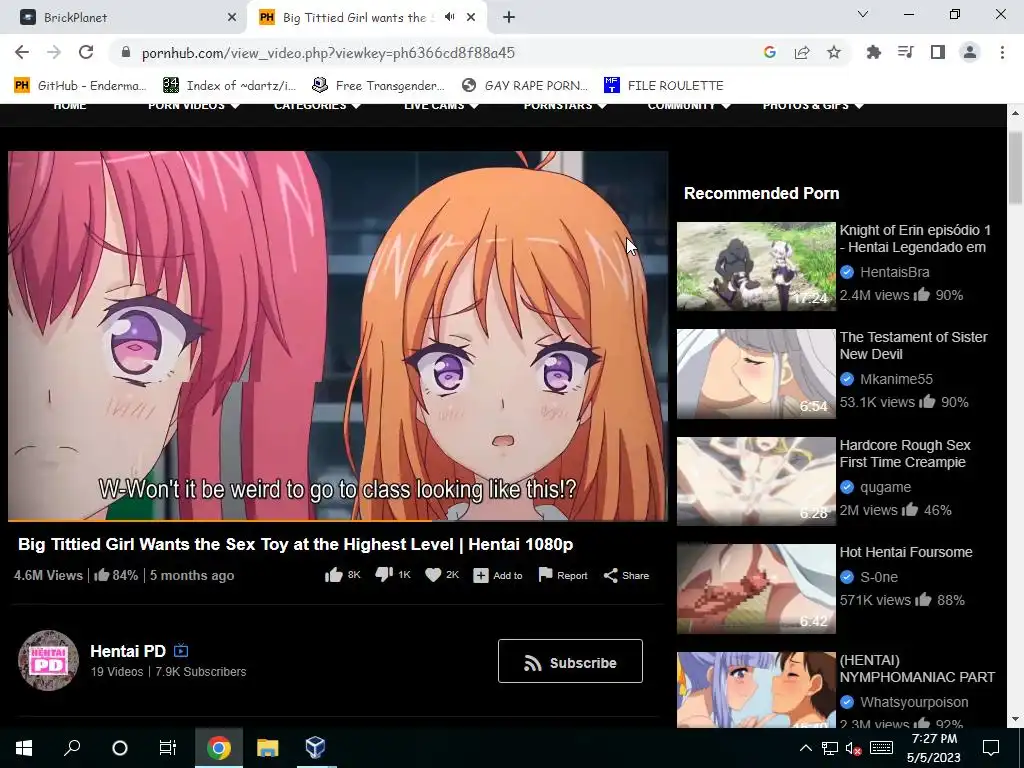Open the tab search chevron in title bar
Image resolution: width=1024 pixels, height=768 pixels.
click(x=863, y=14)
